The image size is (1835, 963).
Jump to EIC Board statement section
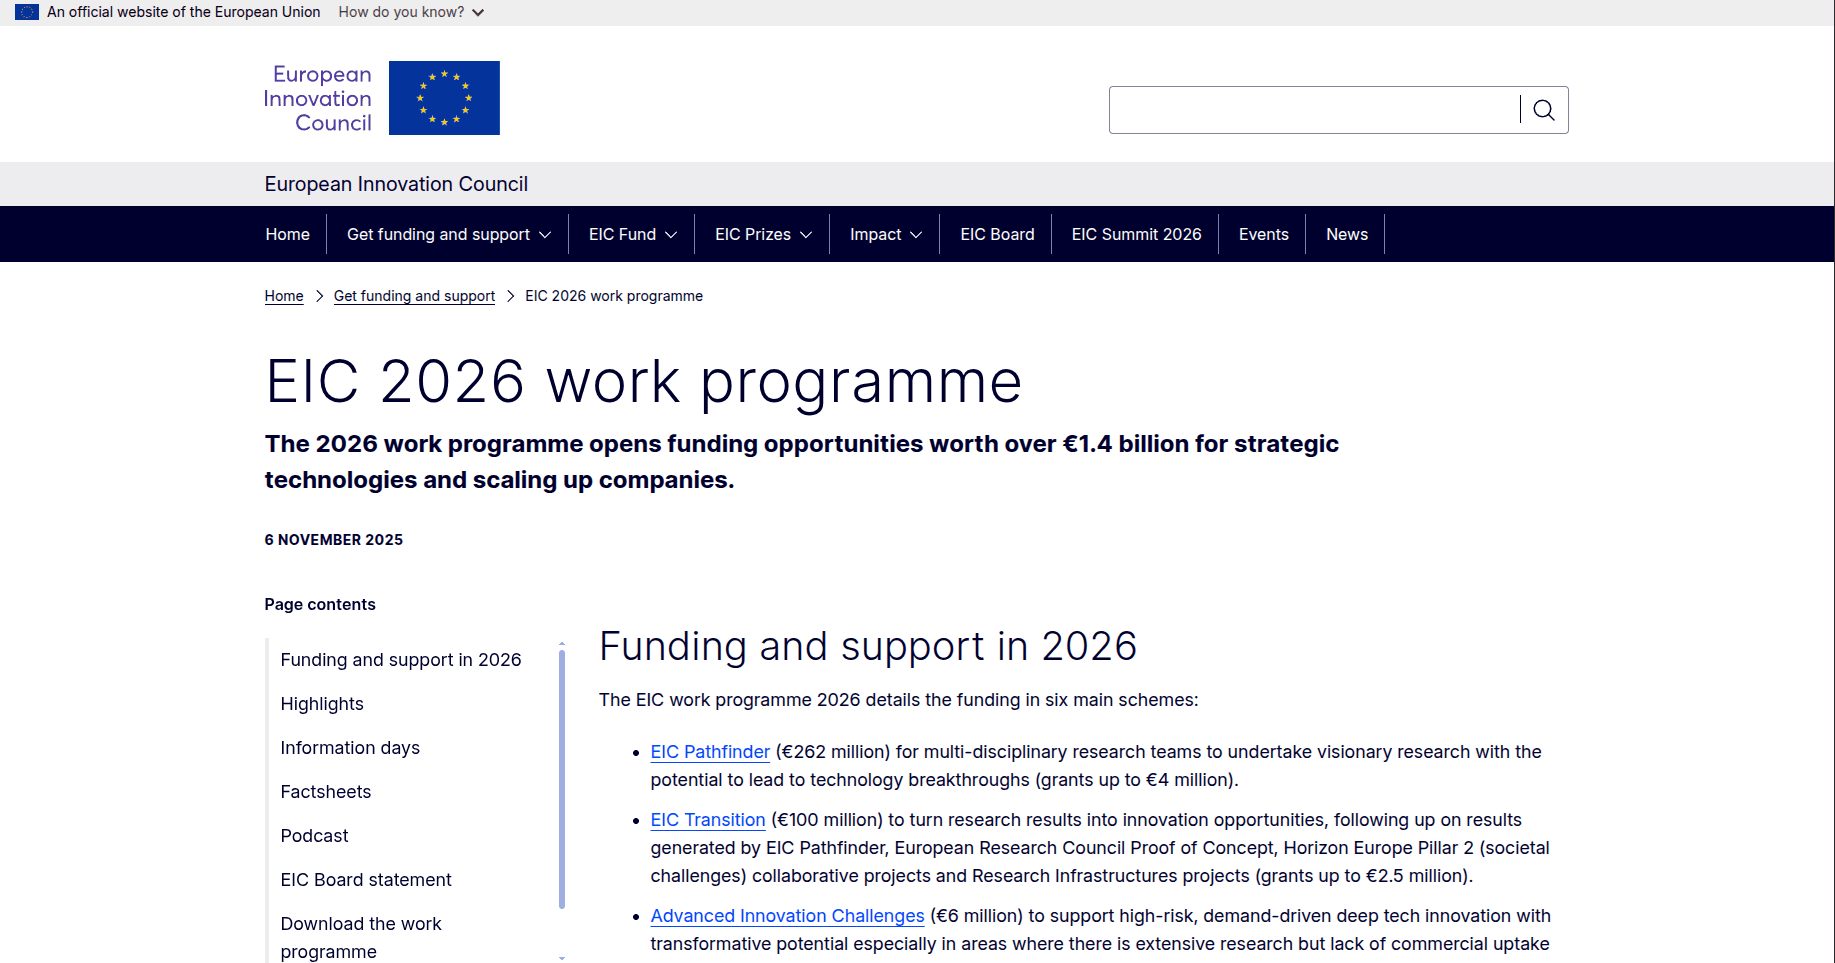(366, 880)
